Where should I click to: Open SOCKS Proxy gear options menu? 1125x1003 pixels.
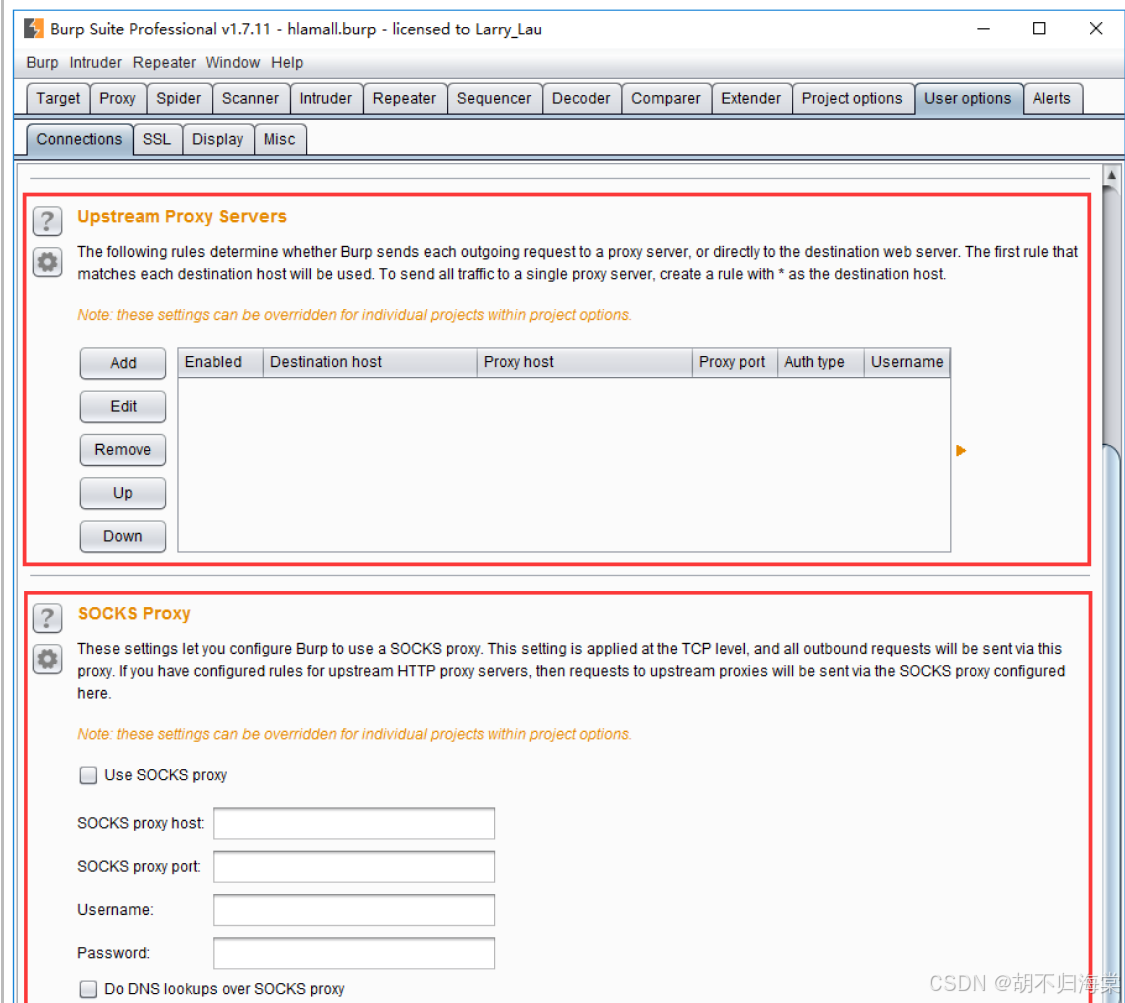(47, 659)
